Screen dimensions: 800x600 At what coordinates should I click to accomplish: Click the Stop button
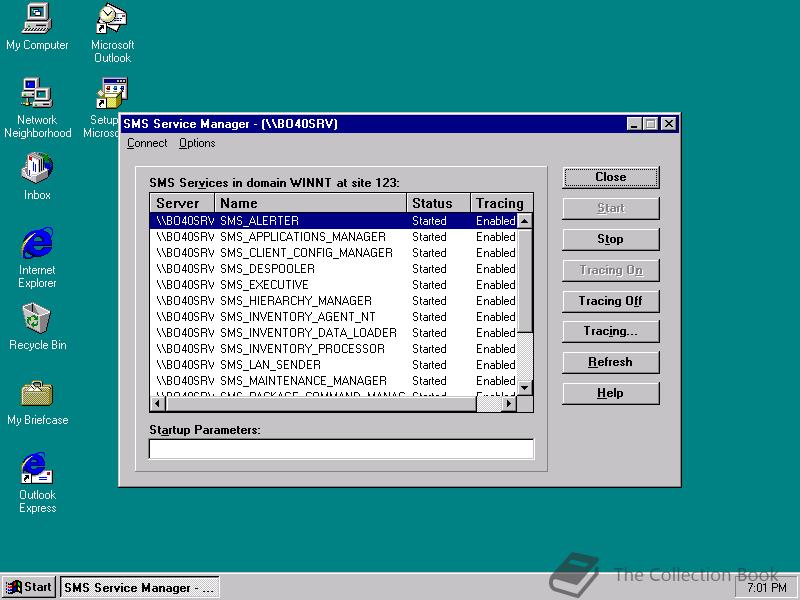(611, 239)
